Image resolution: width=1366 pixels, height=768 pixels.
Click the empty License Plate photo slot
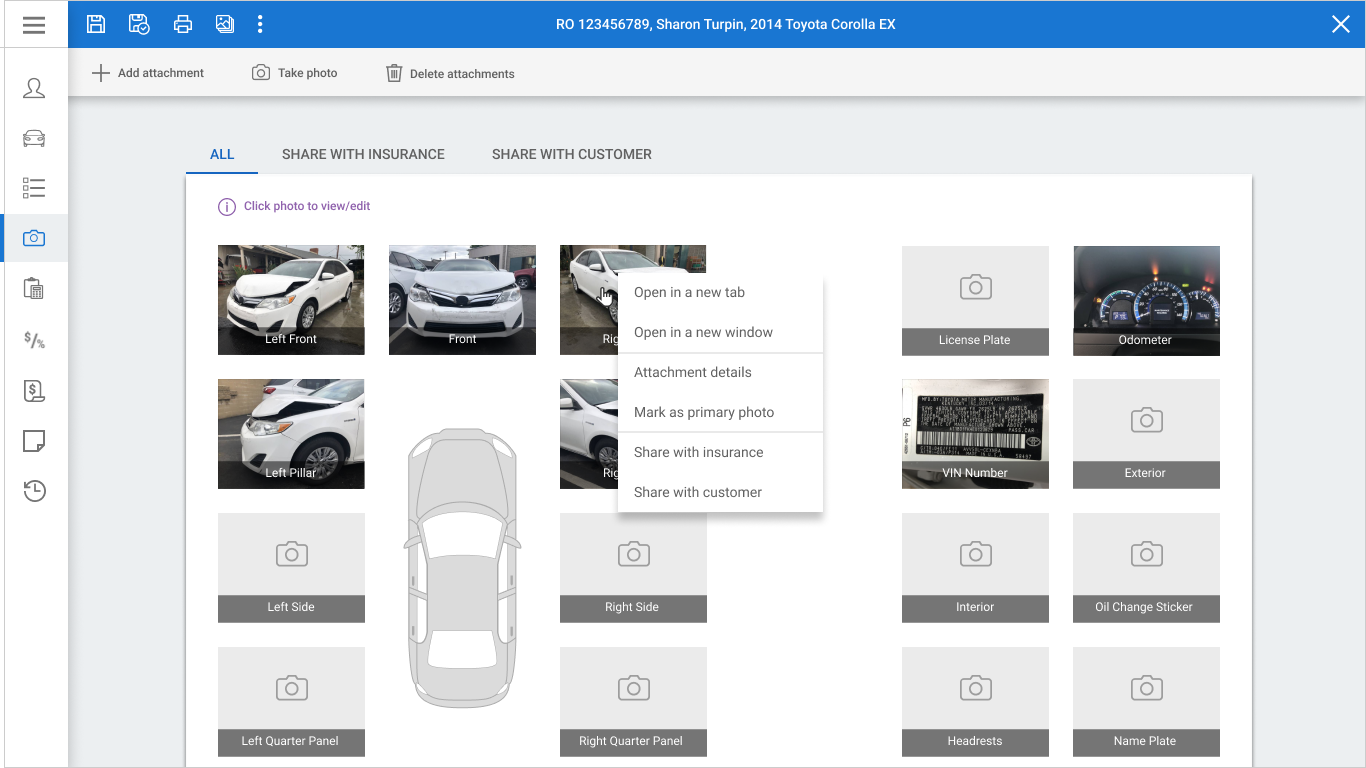[x=975, y=300]
